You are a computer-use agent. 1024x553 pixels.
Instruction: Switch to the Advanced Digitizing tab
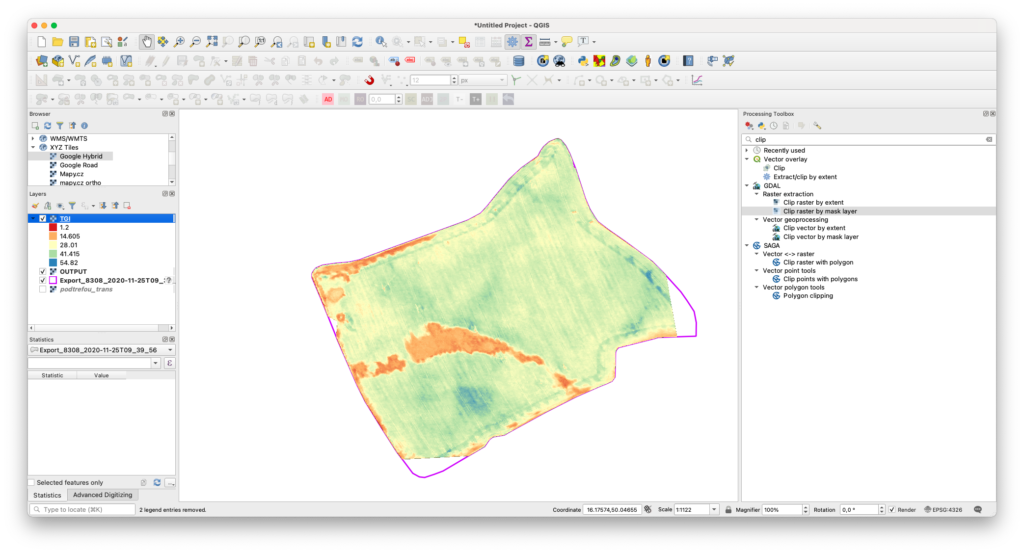(103, 495)
